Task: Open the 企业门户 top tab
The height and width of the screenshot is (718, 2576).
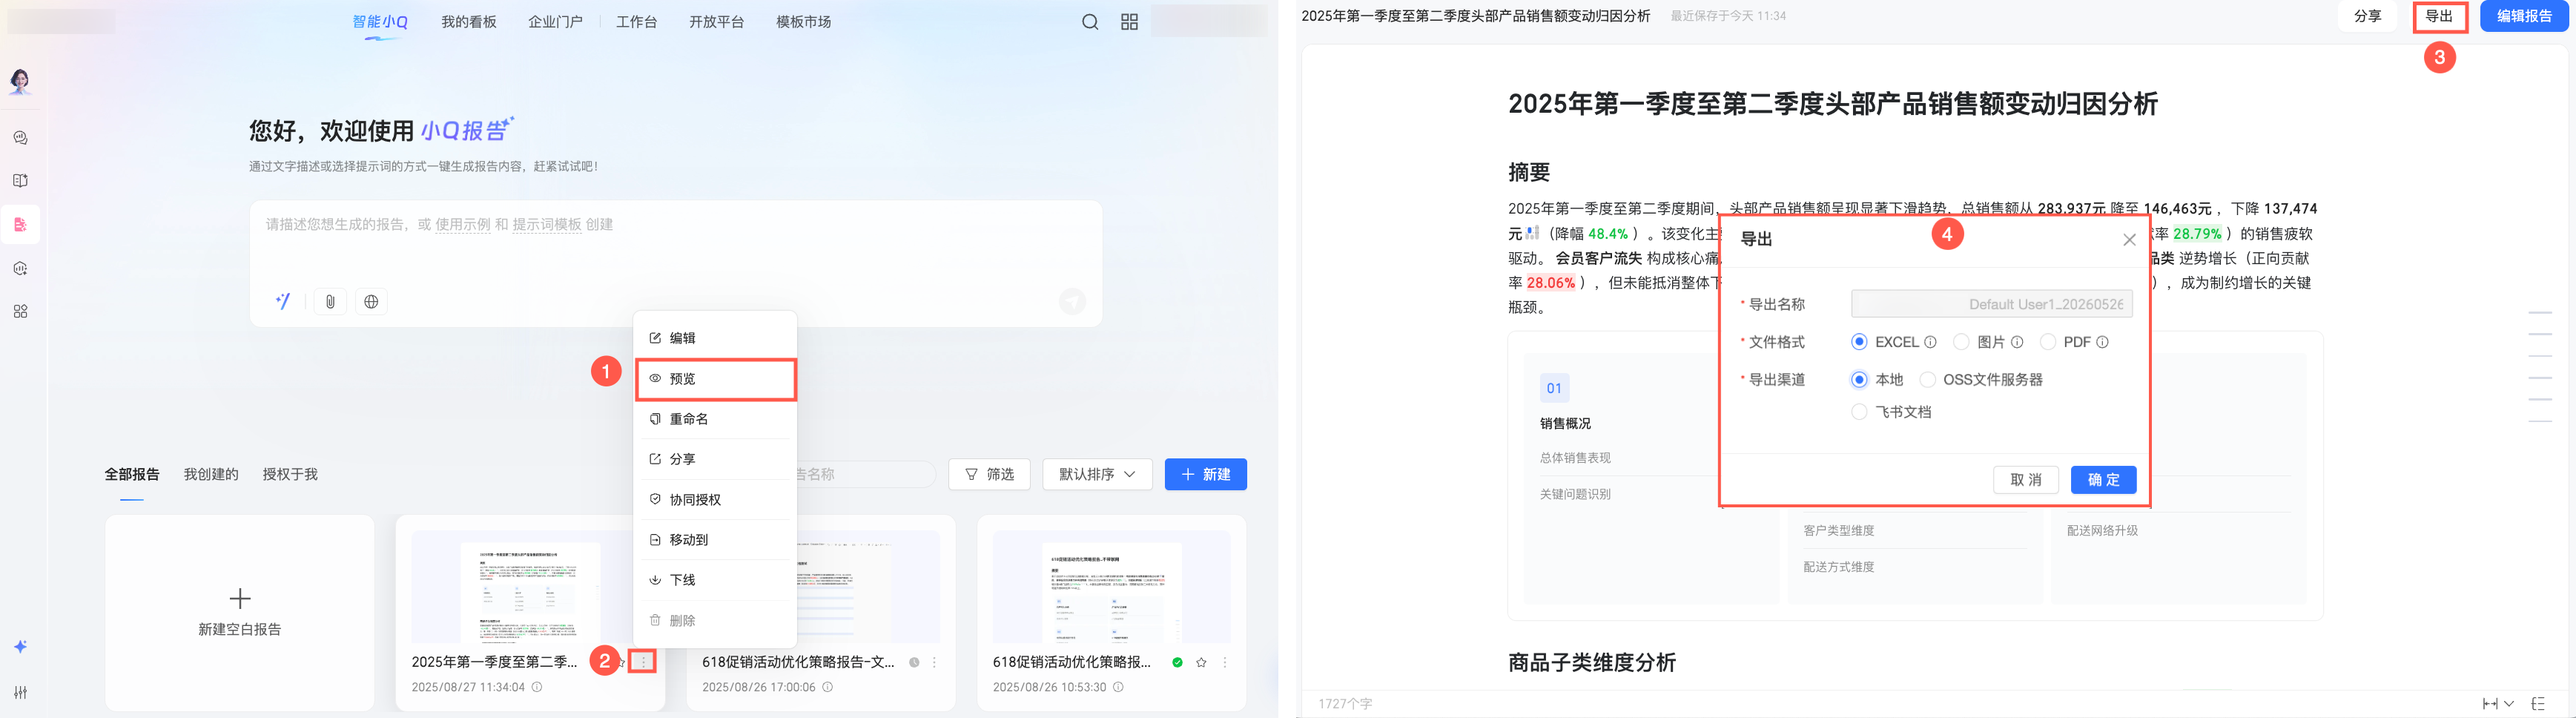Action: pyautogui.click(x=555, y=22)
